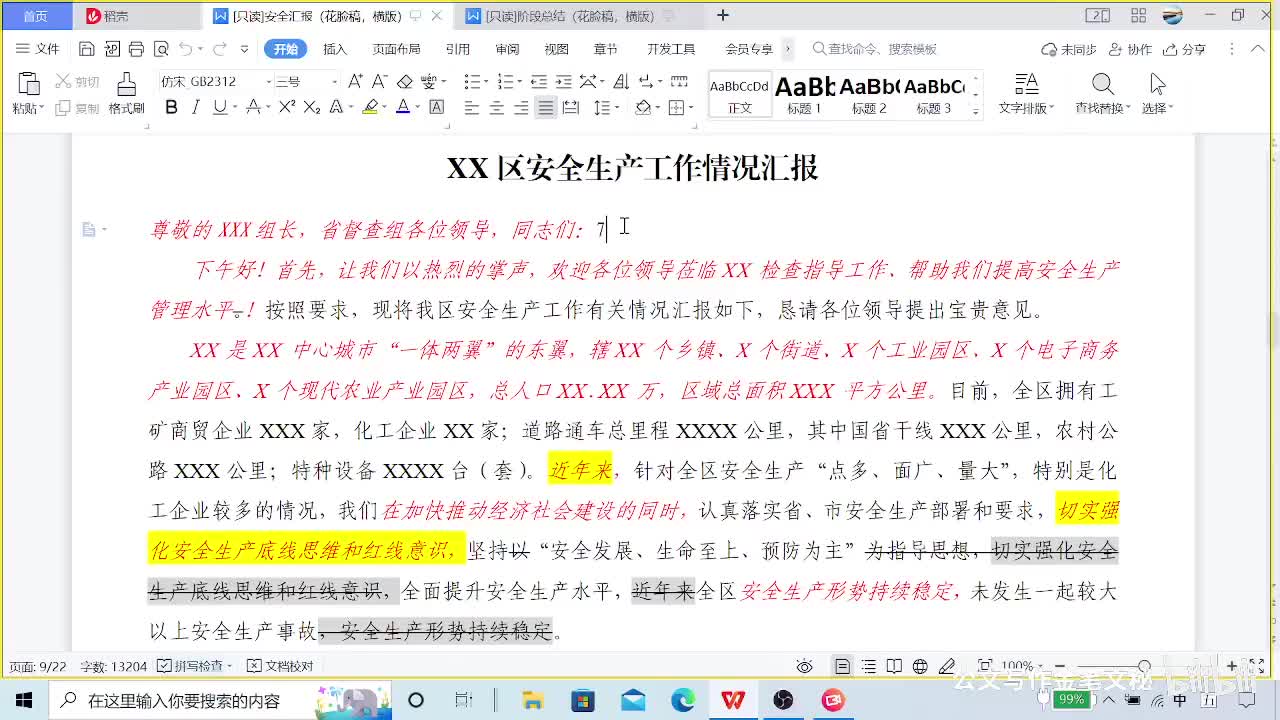This screenshot has width=1280, height=720.
Task: Click the Align Right icon
Action: pyautogui.click(x=520, y=108)
